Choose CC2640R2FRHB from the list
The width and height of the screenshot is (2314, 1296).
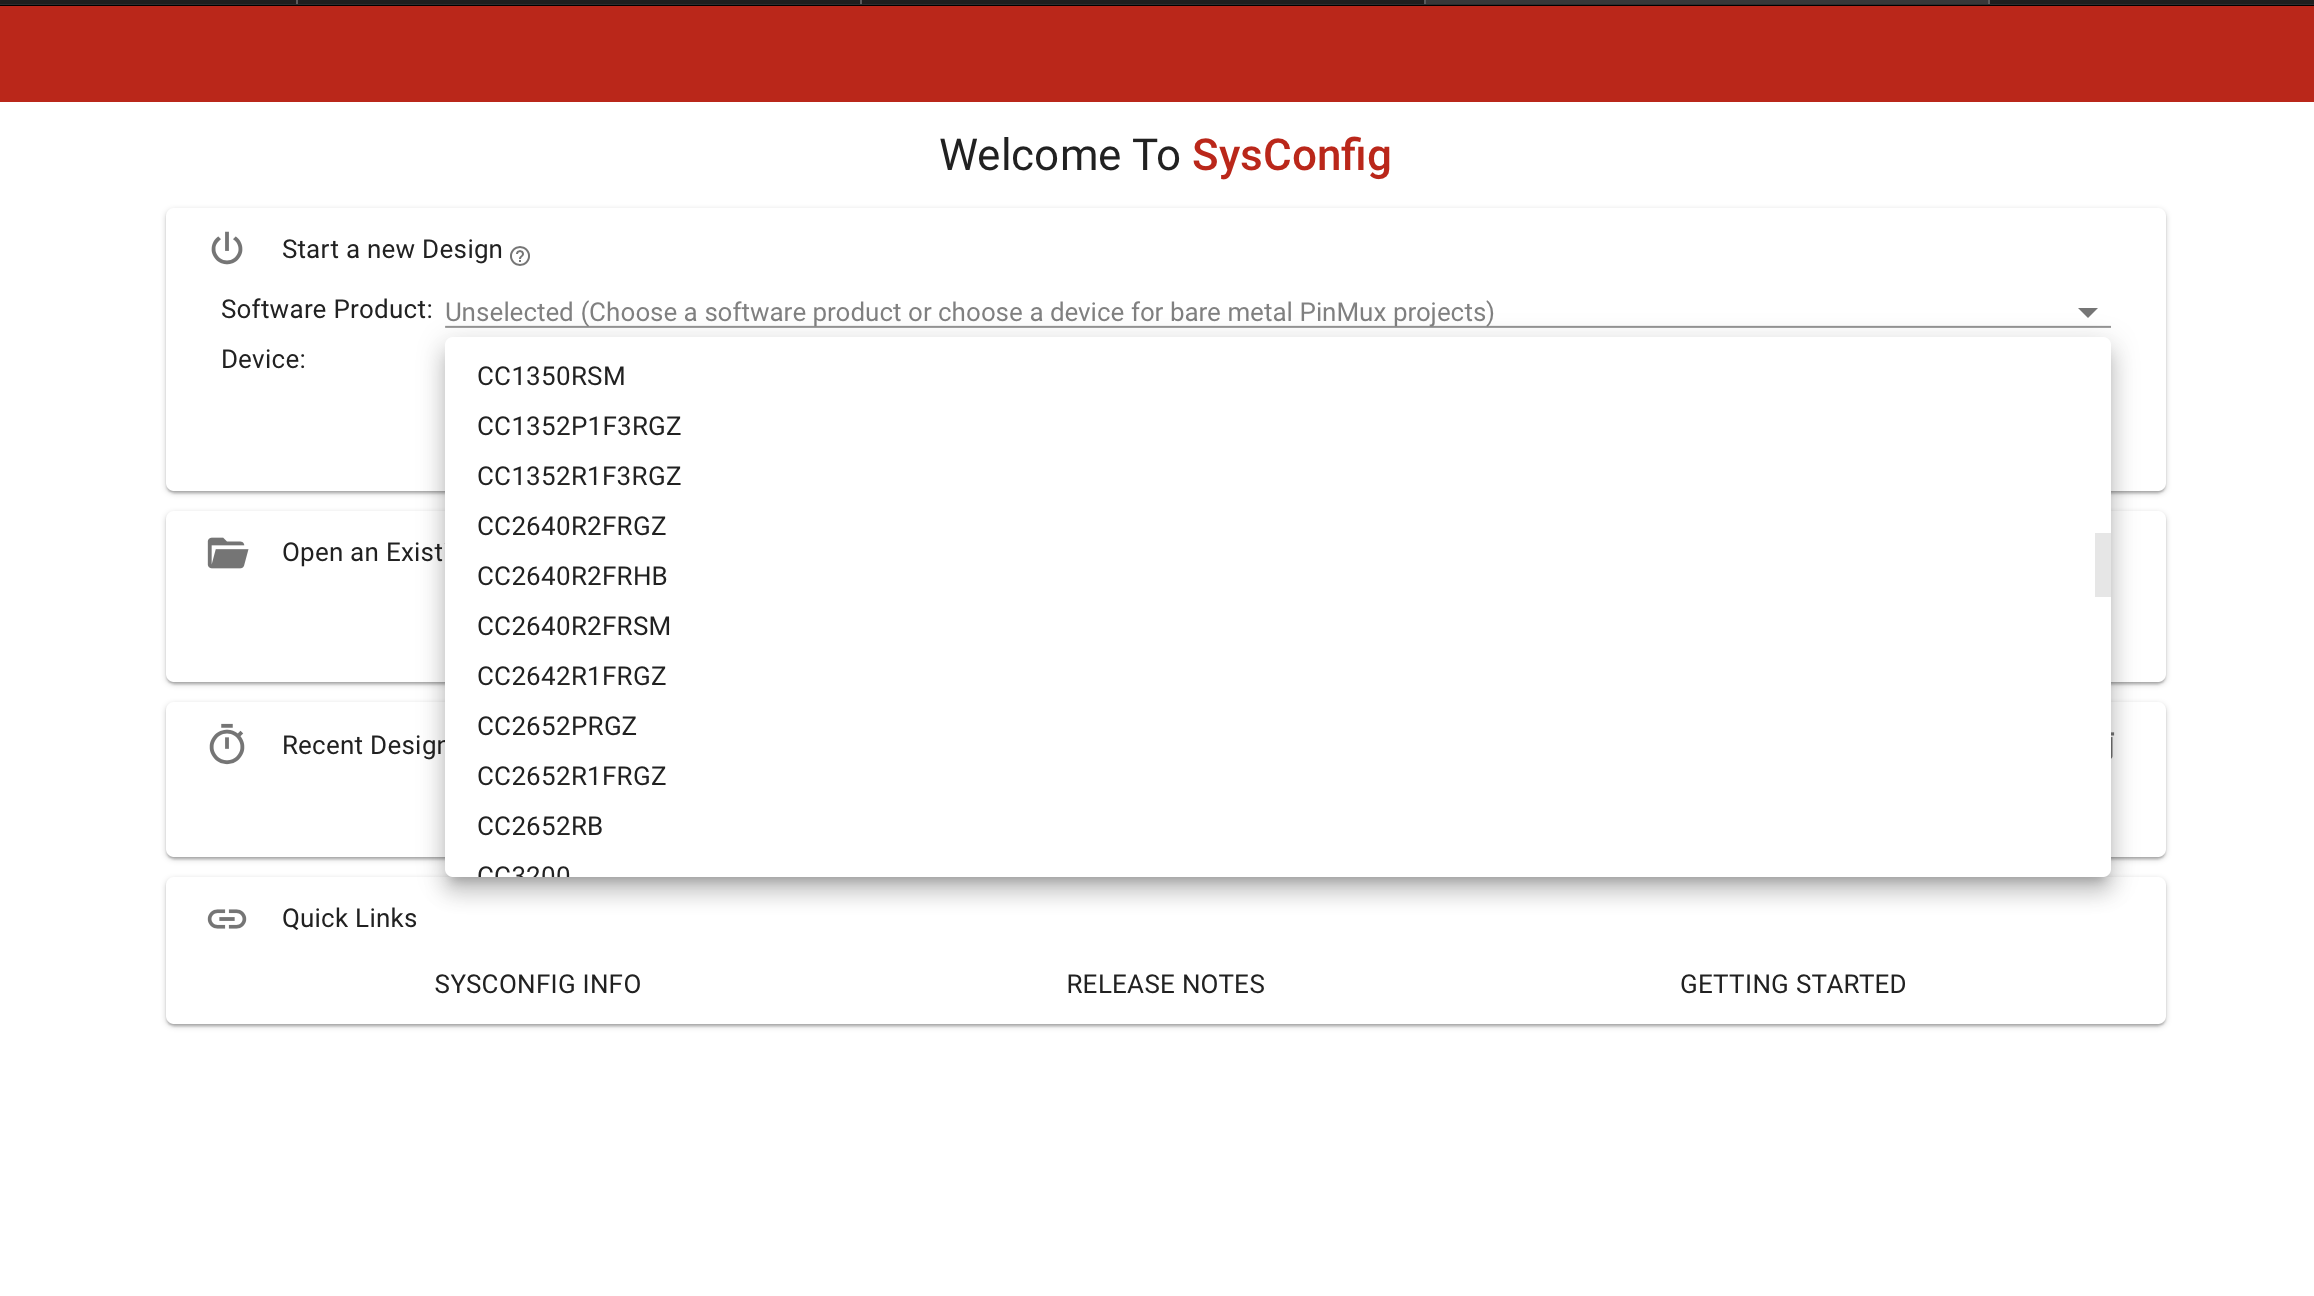coord(572,576)
